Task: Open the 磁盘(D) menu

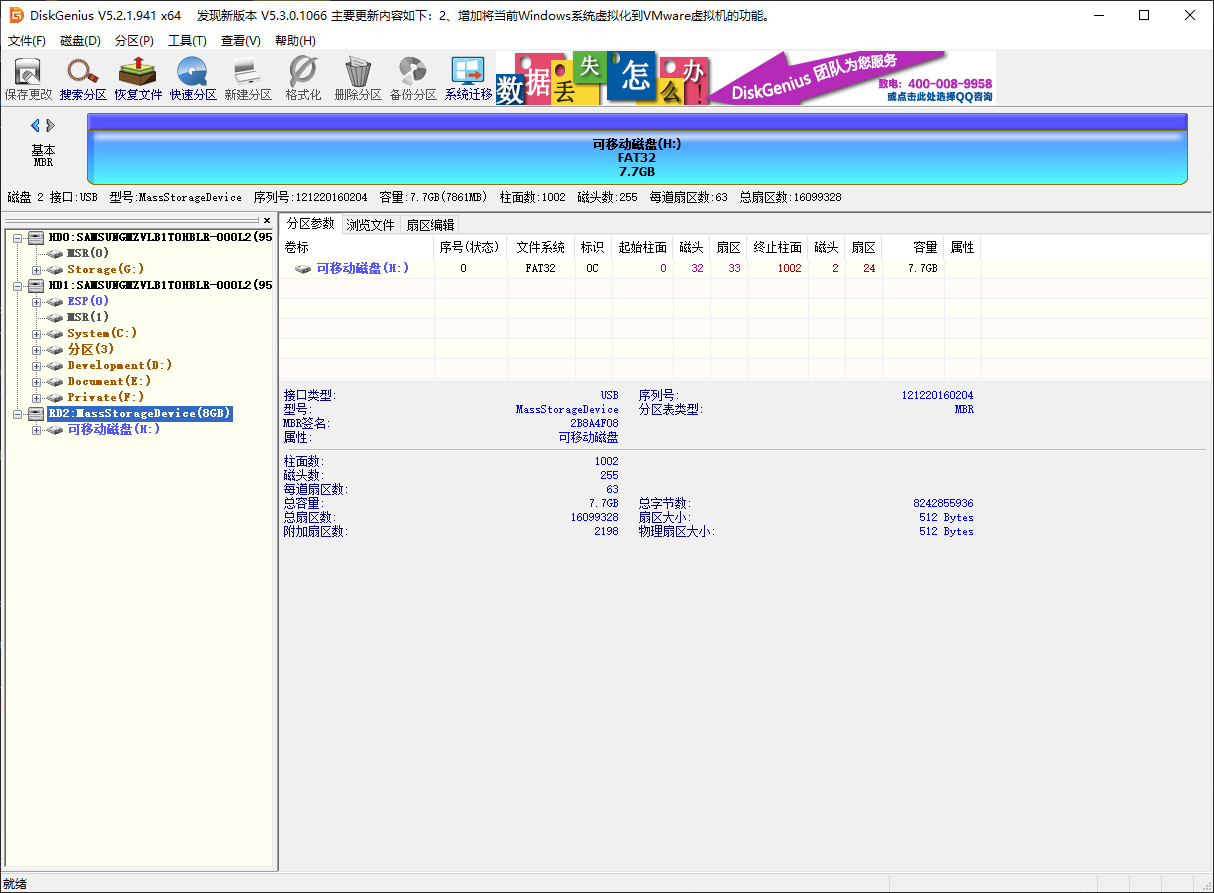Action: pos(80,41)
